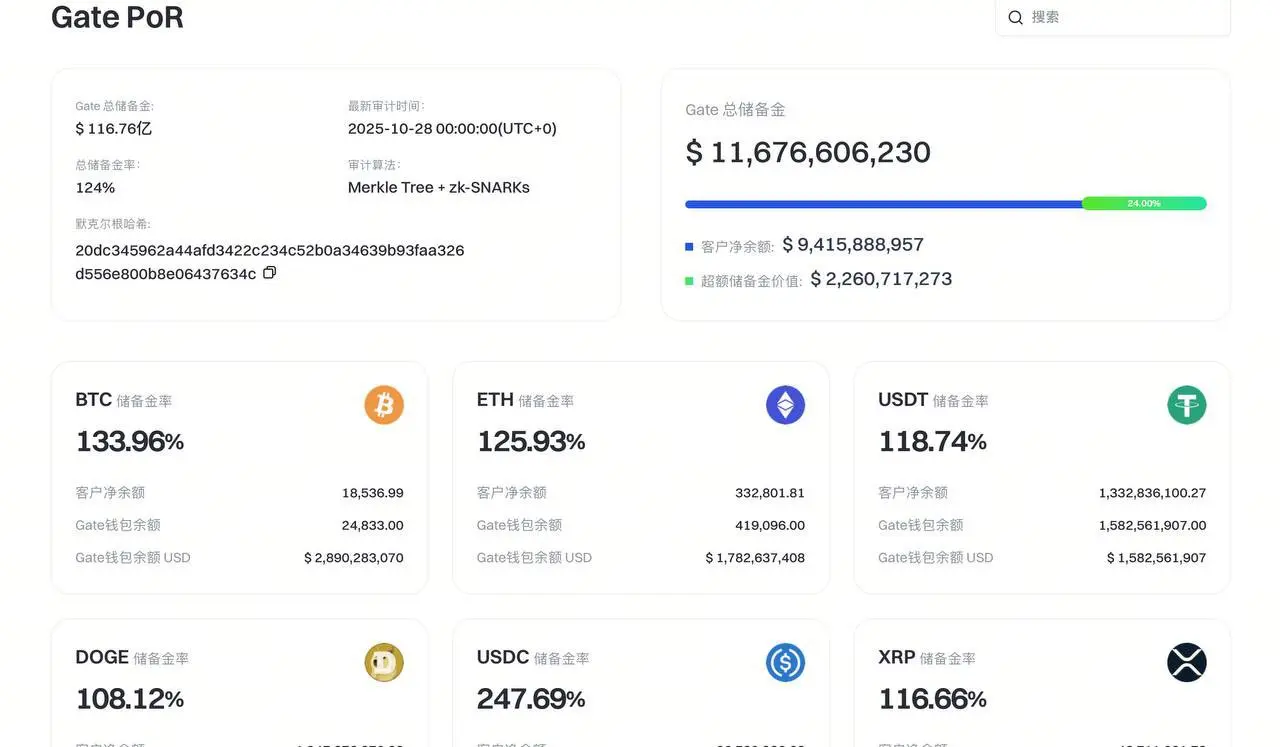The image size is (1280, 747).
Task: Click the 最新审计时间 label
Action: [387, 106]
